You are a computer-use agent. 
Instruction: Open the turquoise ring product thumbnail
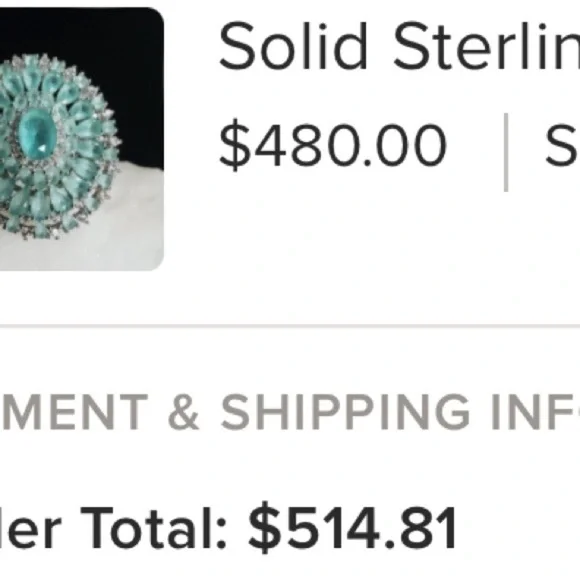82,139
